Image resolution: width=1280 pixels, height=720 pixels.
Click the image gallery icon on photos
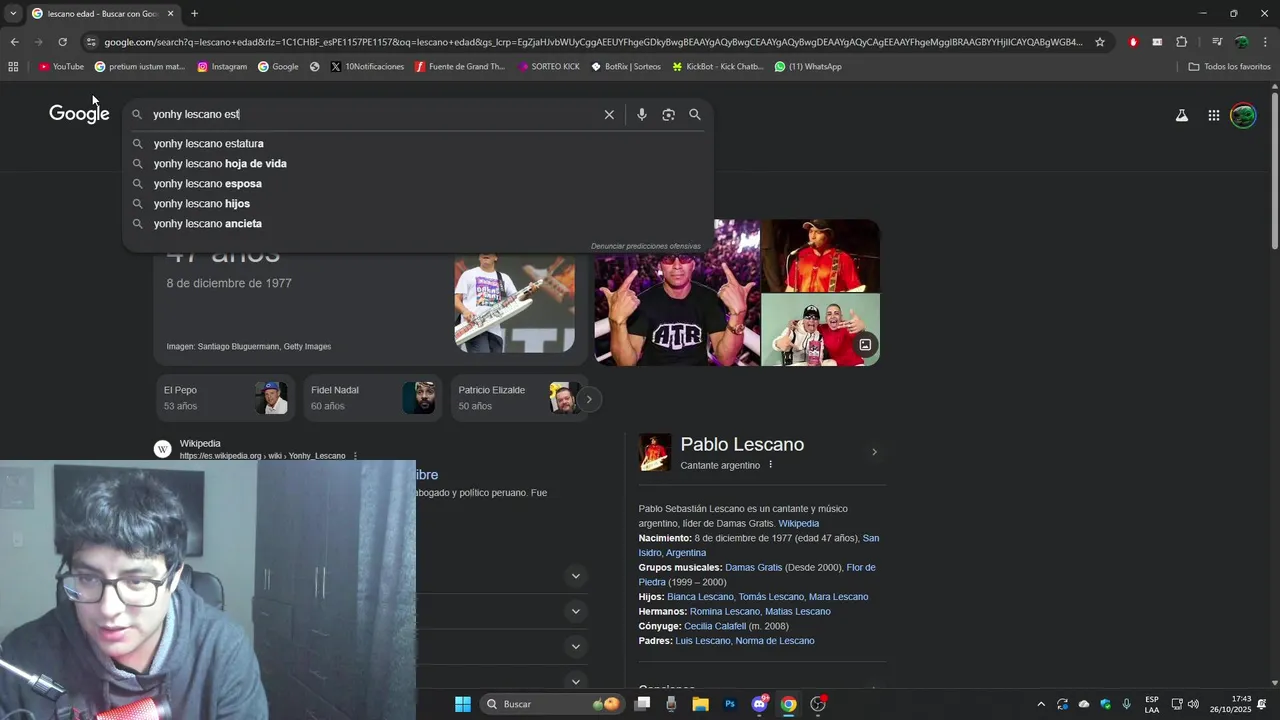865,345
